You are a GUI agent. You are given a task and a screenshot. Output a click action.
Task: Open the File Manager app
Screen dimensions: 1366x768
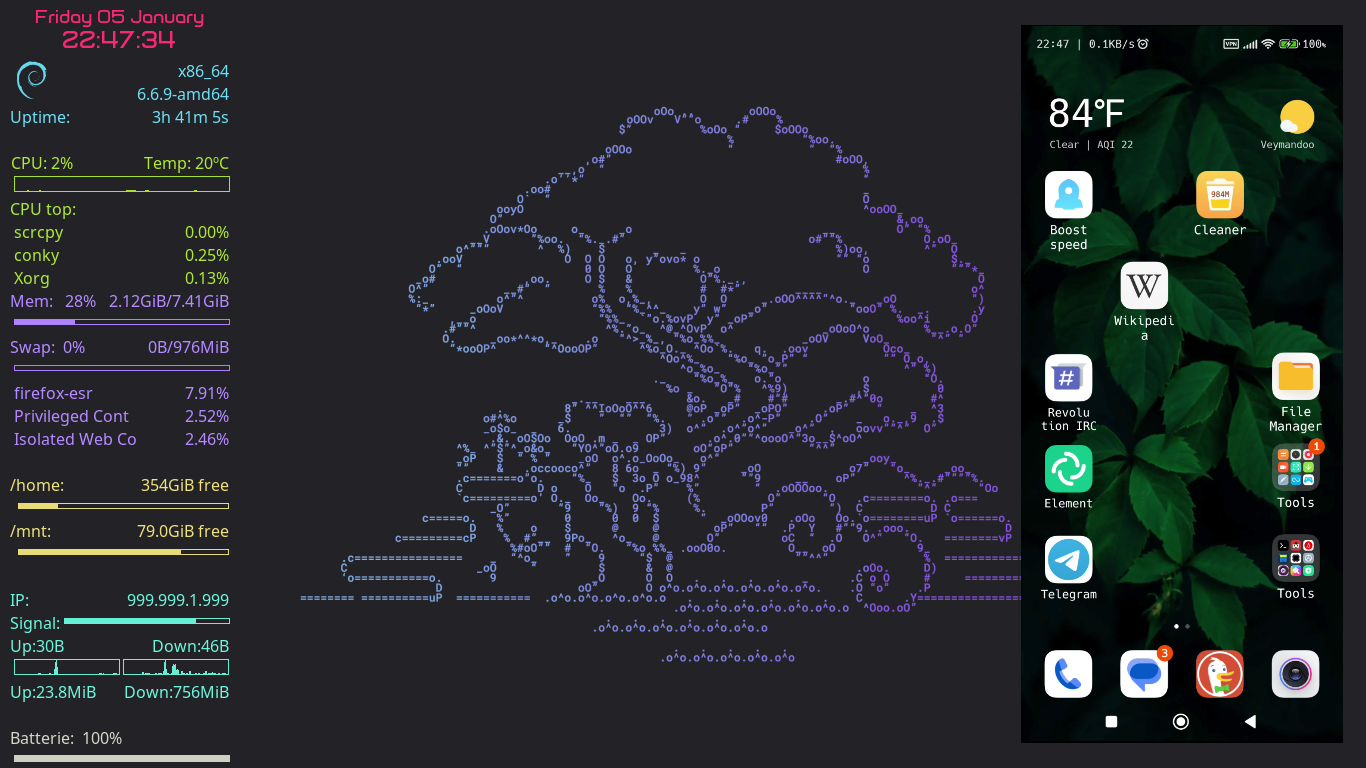[x=1295, y=377]
